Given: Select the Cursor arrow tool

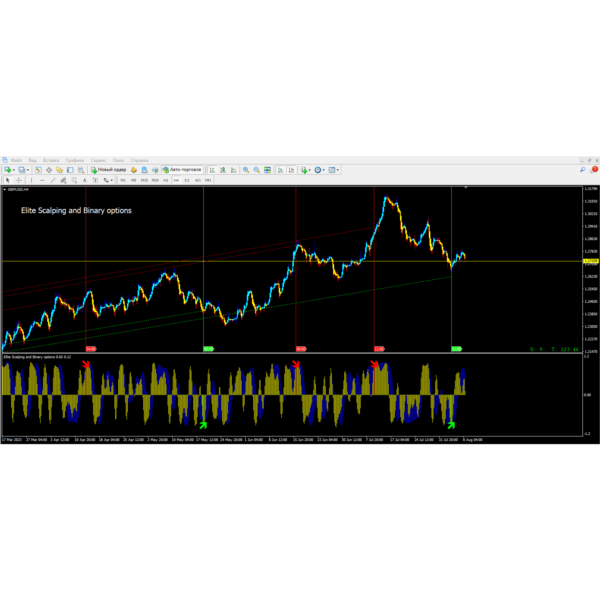Looking at the screenshot, I should [x=7, y=180].
